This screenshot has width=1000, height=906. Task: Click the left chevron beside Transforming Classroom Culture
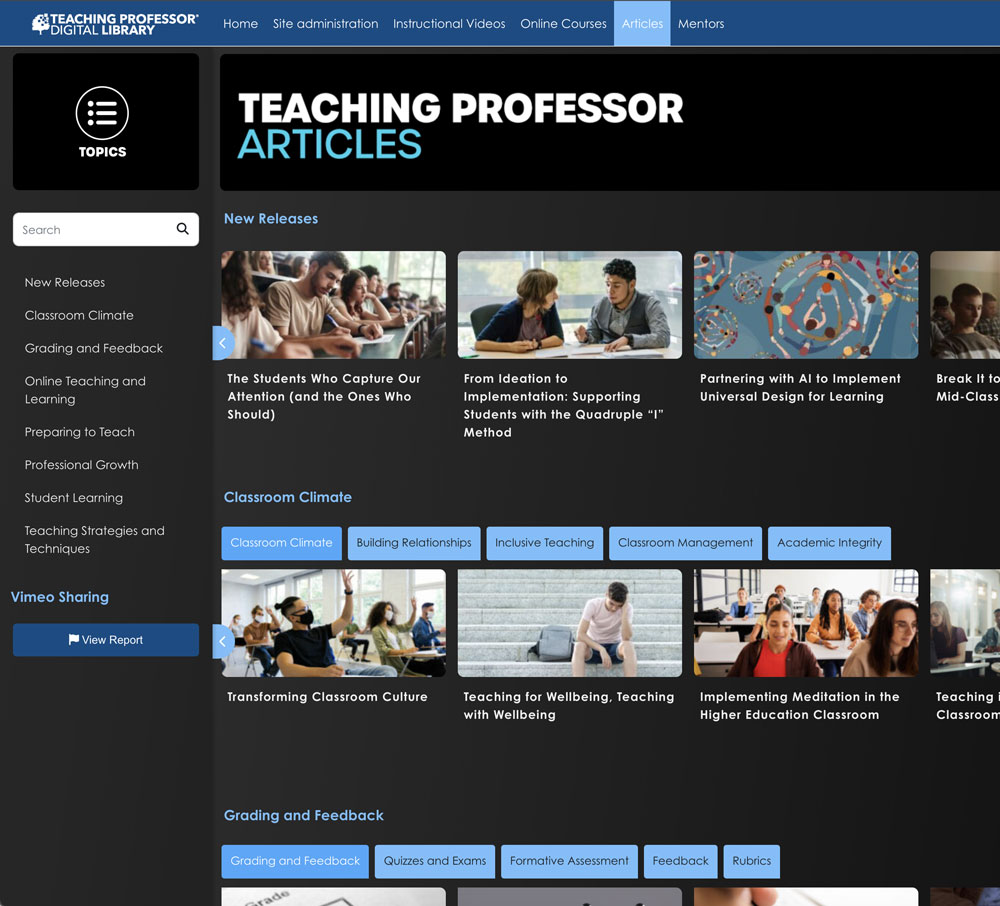(222, 641)
